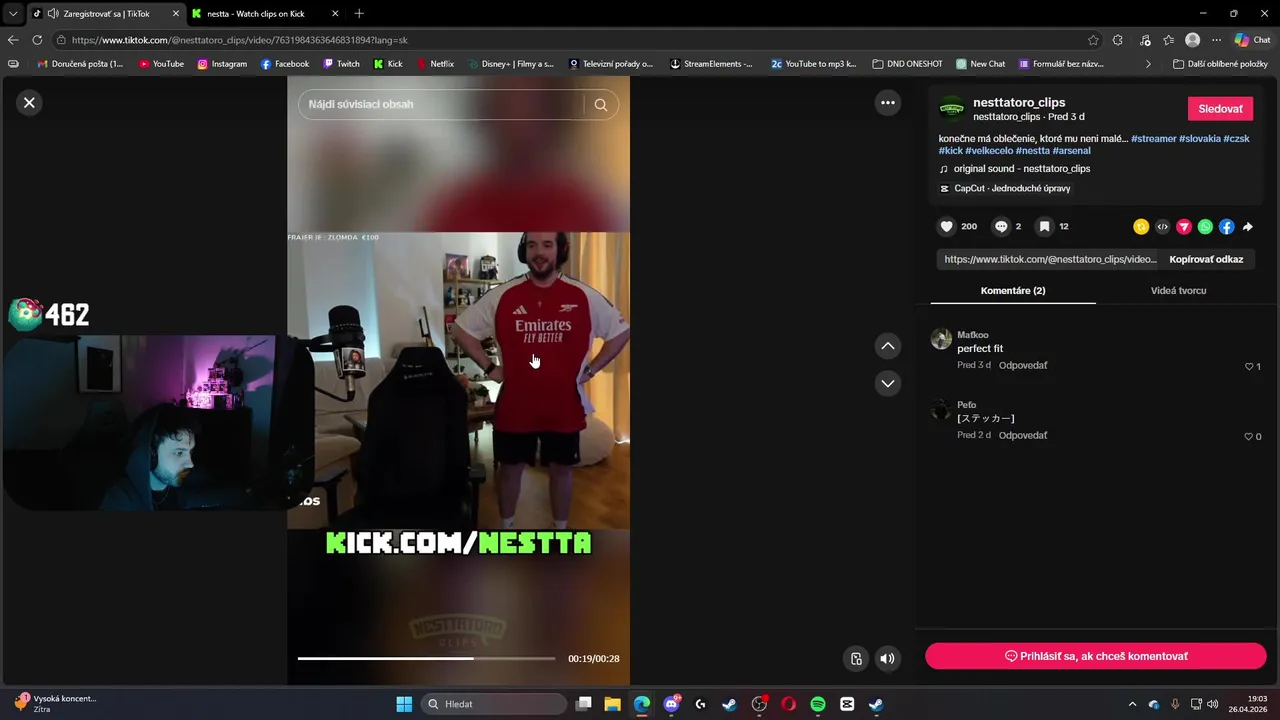The height and width of the screenshot is (720, 1280).
Task: Toggle video mute with speaker icon
Action: 887,658
